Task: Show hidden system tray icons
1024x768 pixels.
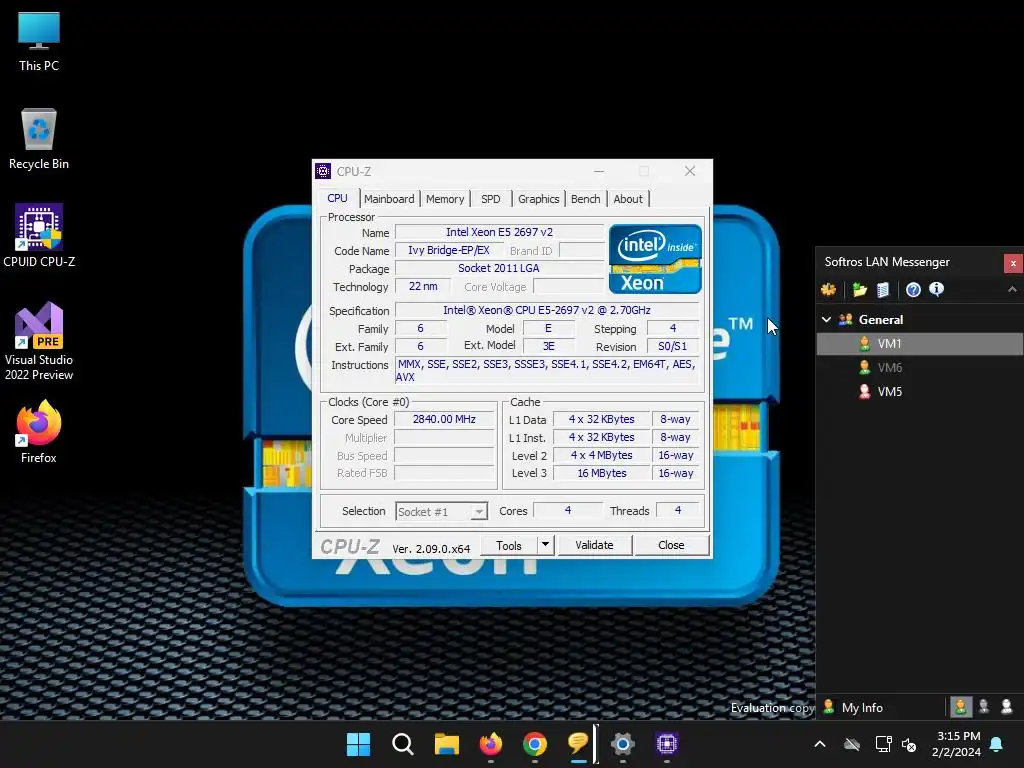Action: click(x=820, y=744)
